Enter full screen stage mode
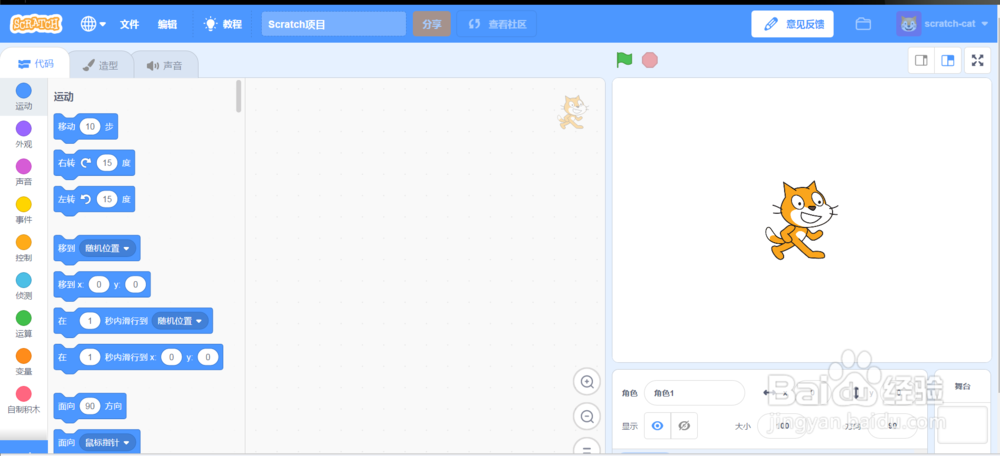Screen dimensions: 1000x456 (x=977, y=61)
